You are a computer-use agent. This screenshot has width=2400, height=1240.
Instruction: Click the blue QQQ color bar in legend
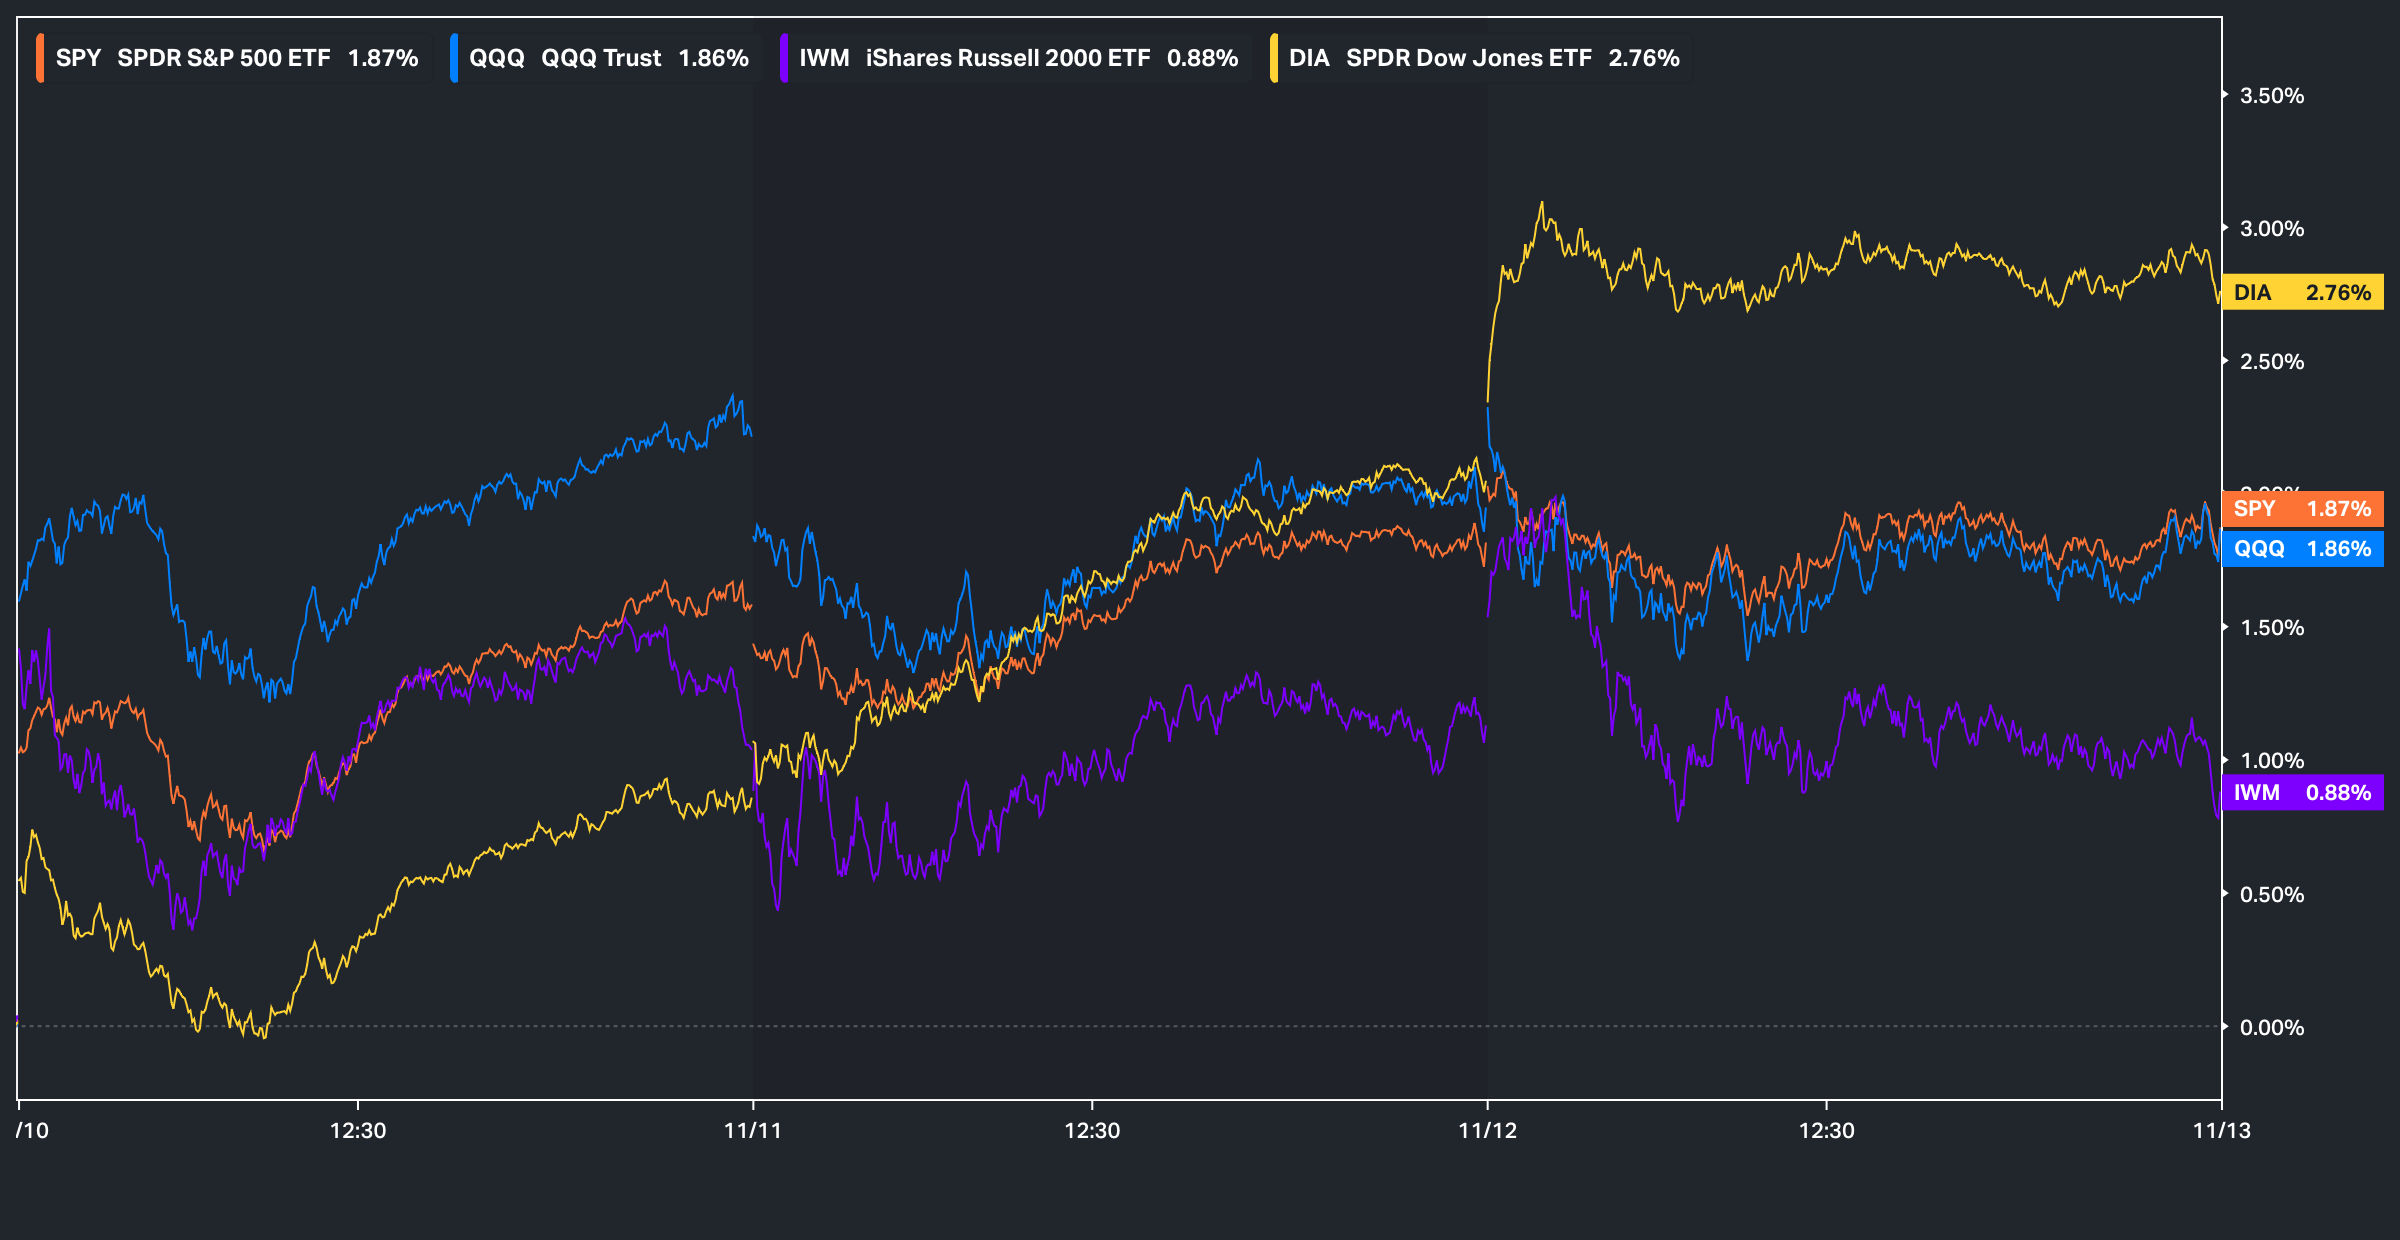(x=454, y=58)
